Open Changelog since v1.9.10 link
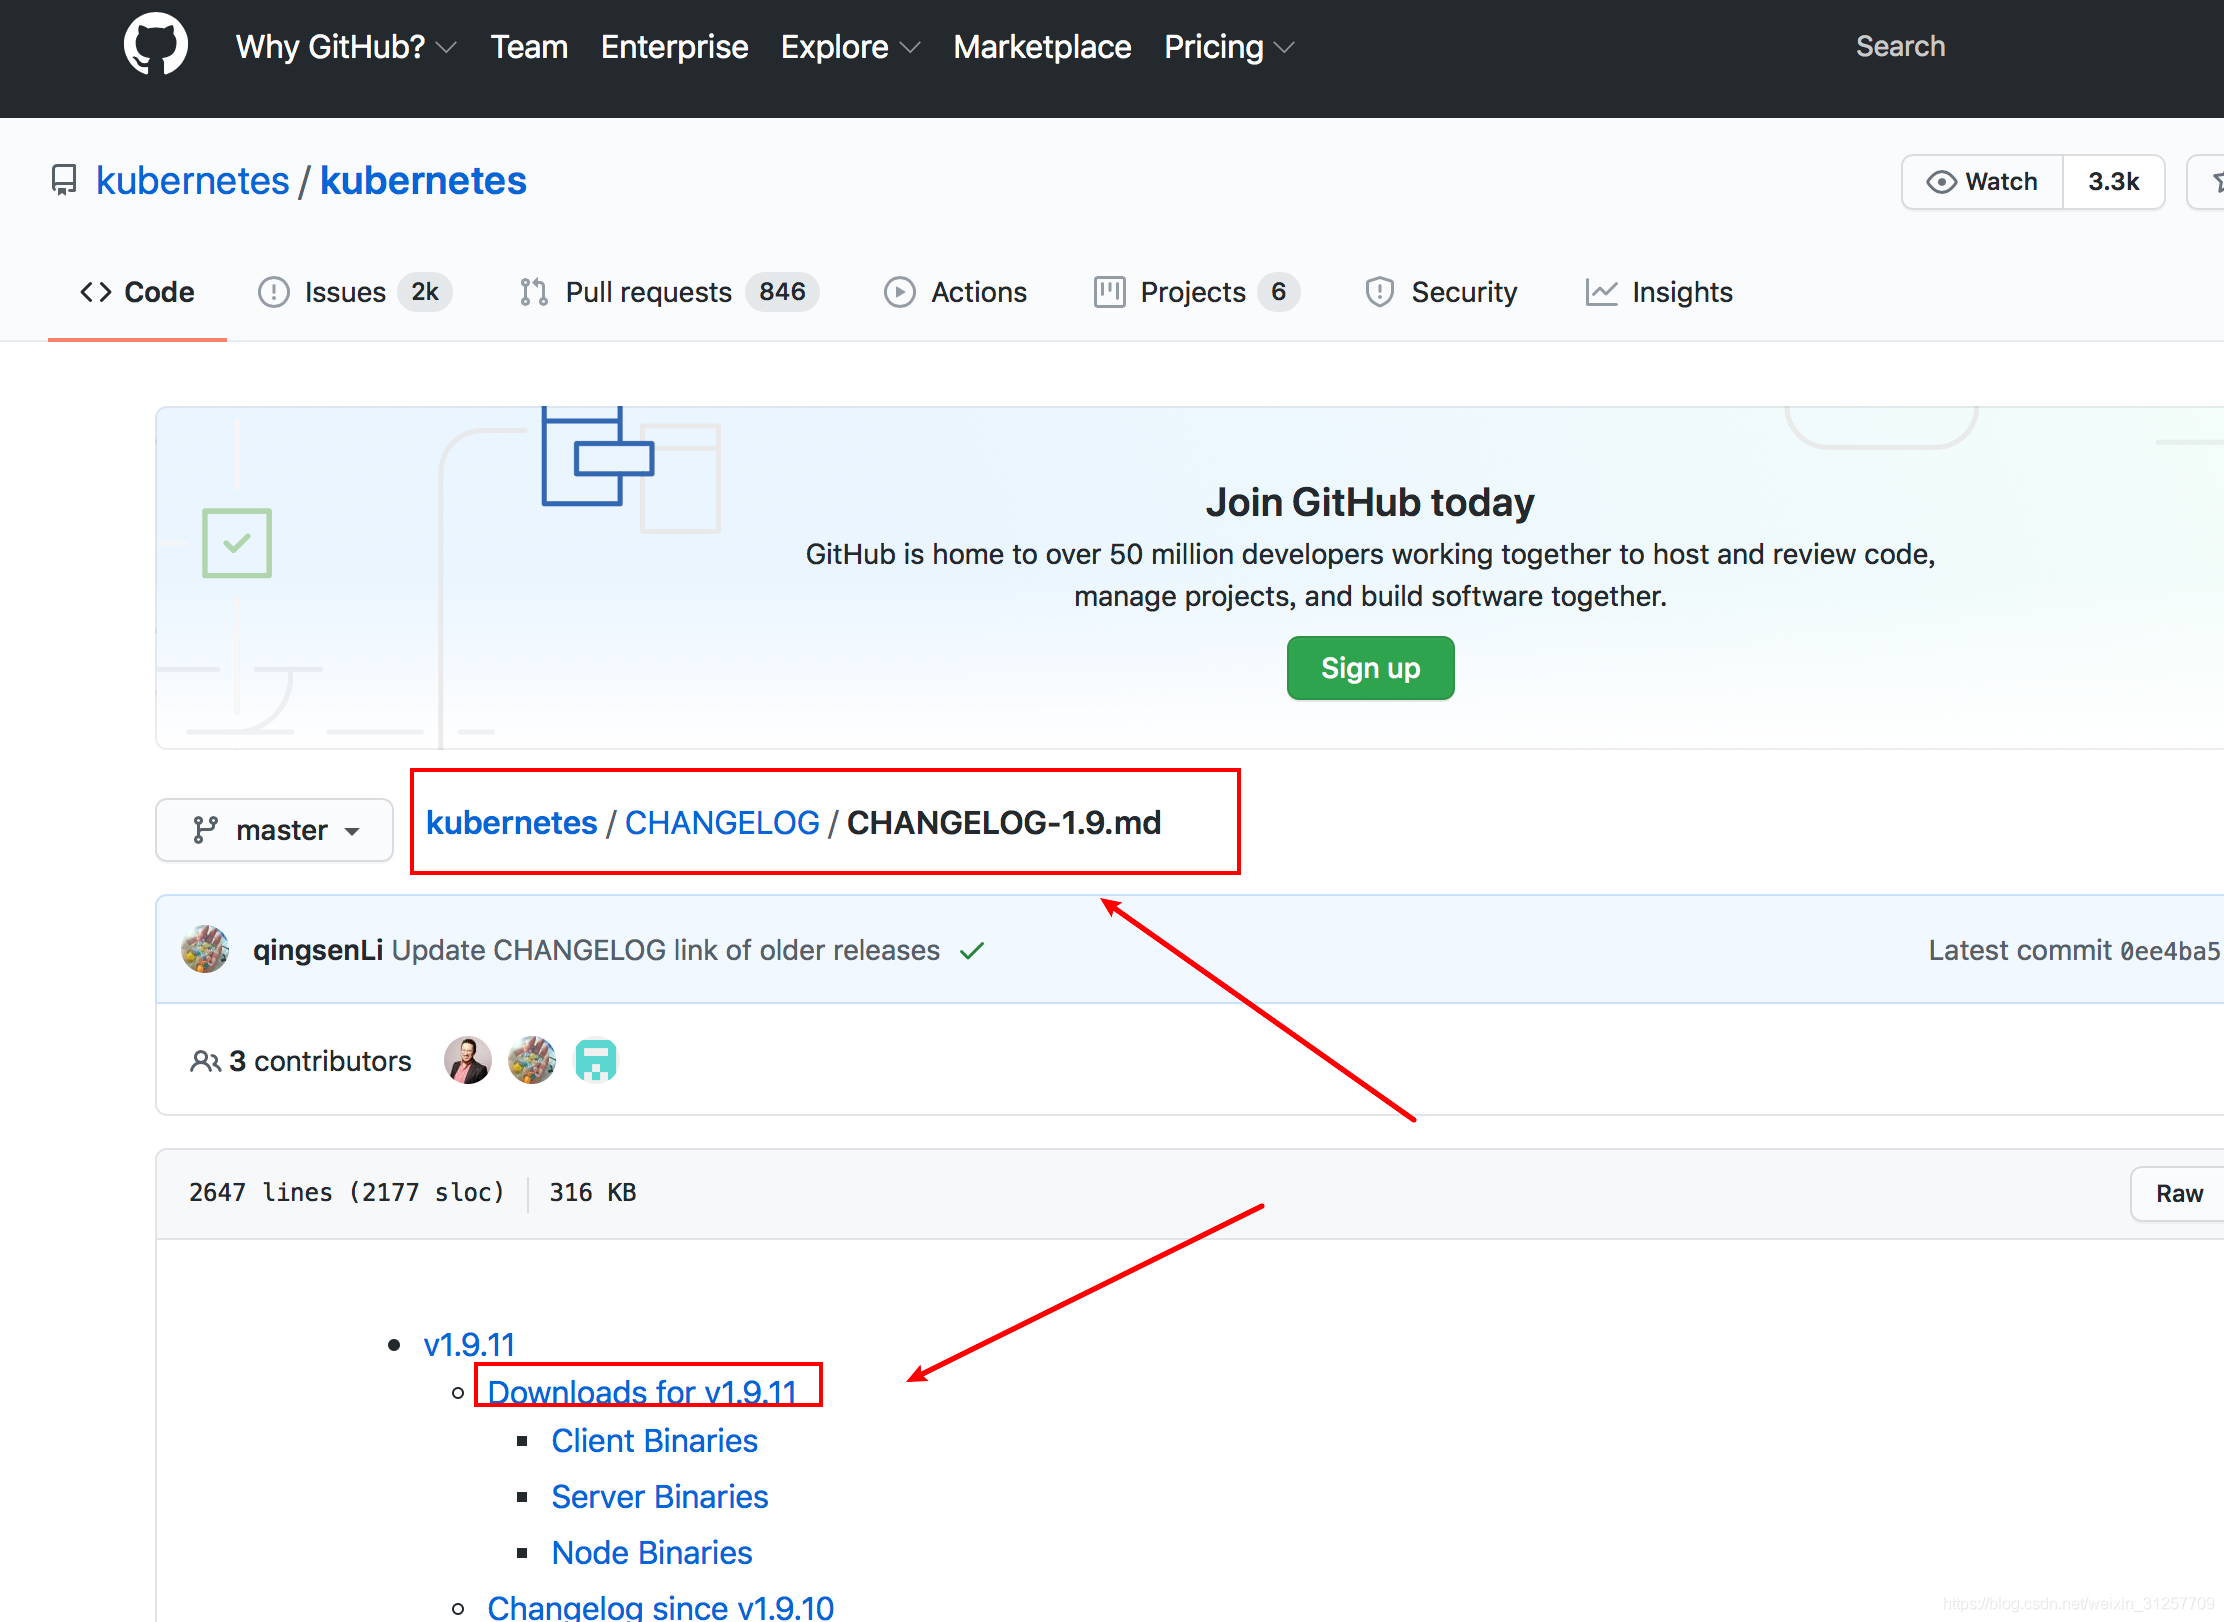 (660, 1607)
